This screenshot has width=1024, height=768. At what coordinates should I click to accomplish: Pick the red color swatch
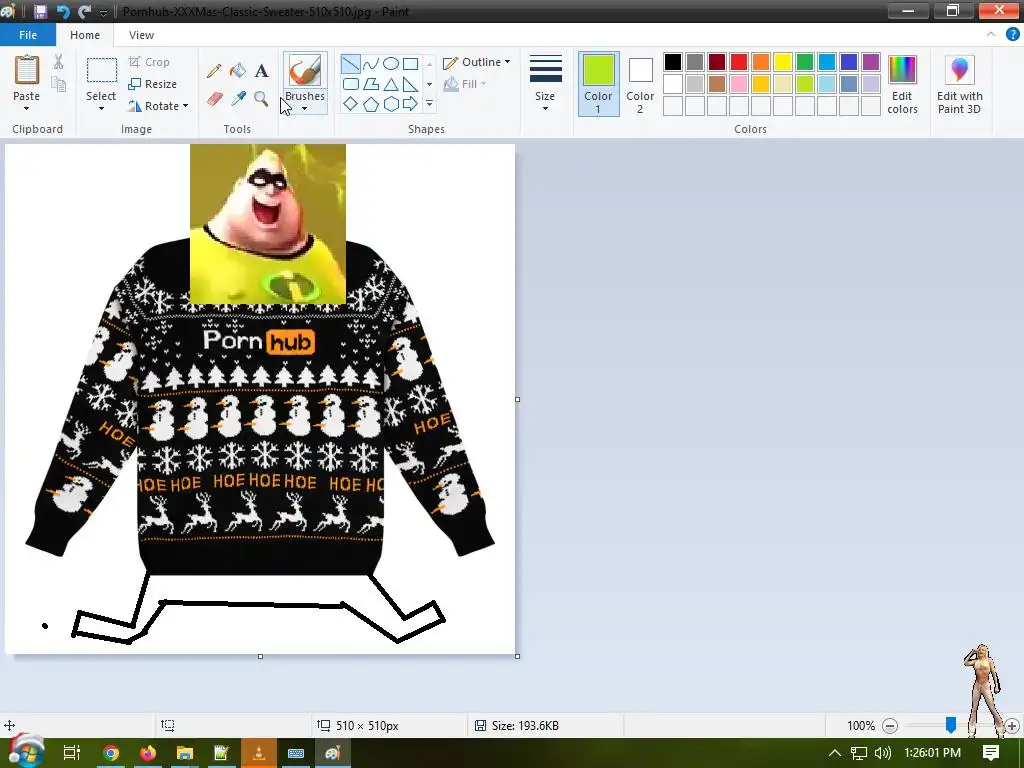coord(739,62)
